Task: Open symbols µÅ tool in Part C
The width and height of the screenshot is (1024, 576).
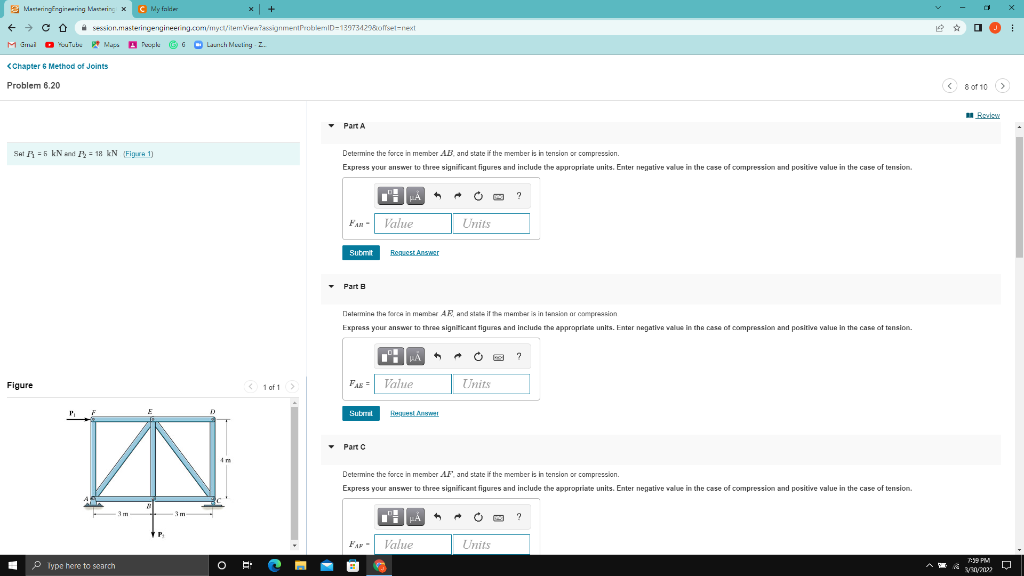Action: (x=415, y=517)
